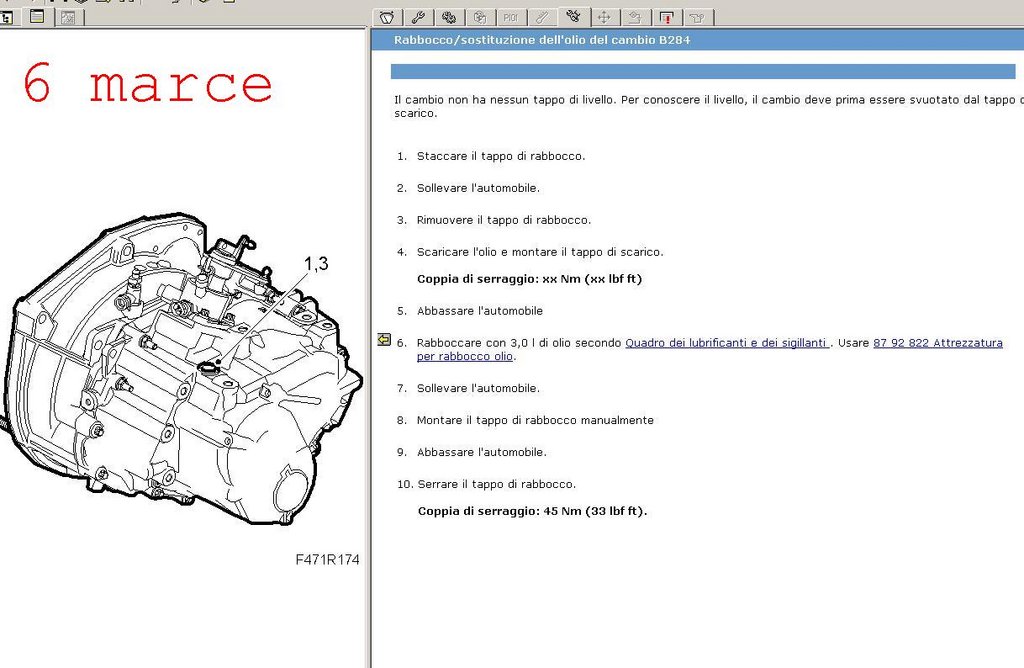Select step 3 'Rimuovere il tappo di rabbocco.'
Image resolution: width=1024 pixels, height=668 pixels.
click(x=504, y=220)
